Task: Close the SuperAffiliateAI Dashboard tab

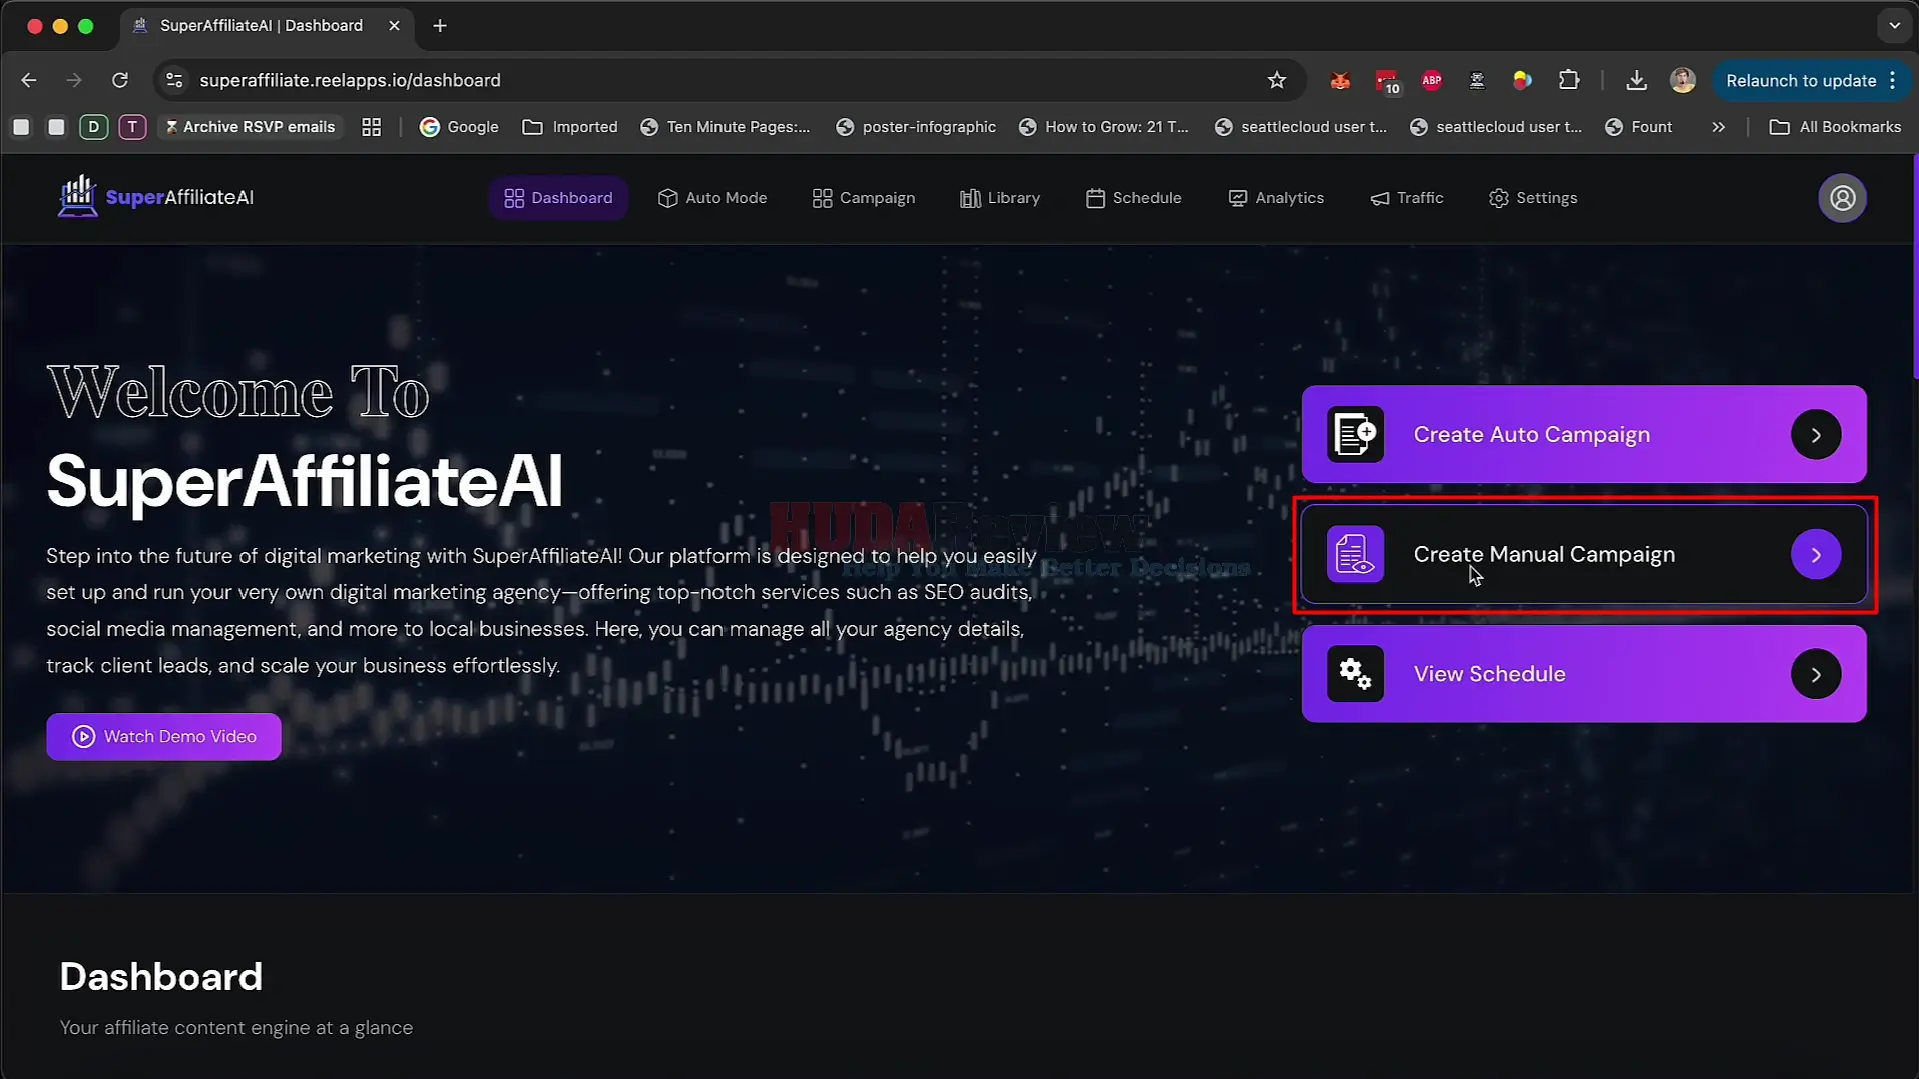Action: pos(394,26)
